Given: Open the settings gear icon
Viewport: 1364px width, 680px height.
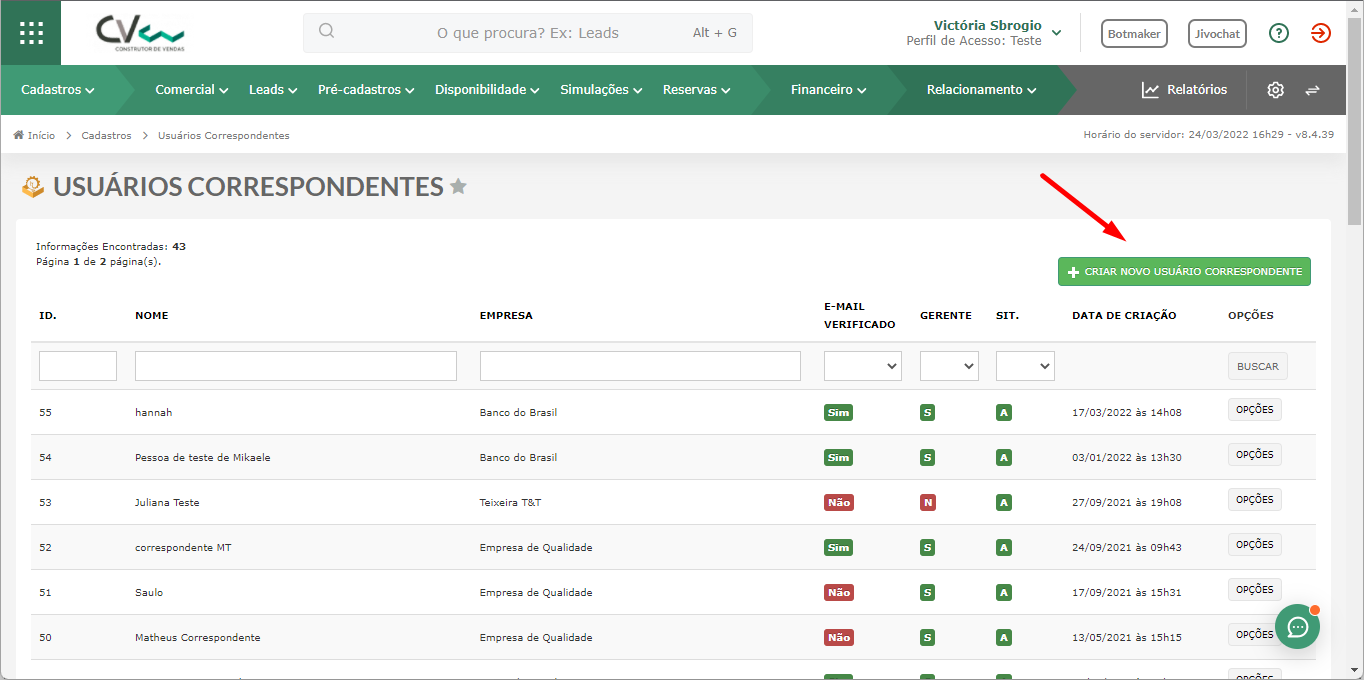Looking at the screenshot, I should coord(1275,90).
